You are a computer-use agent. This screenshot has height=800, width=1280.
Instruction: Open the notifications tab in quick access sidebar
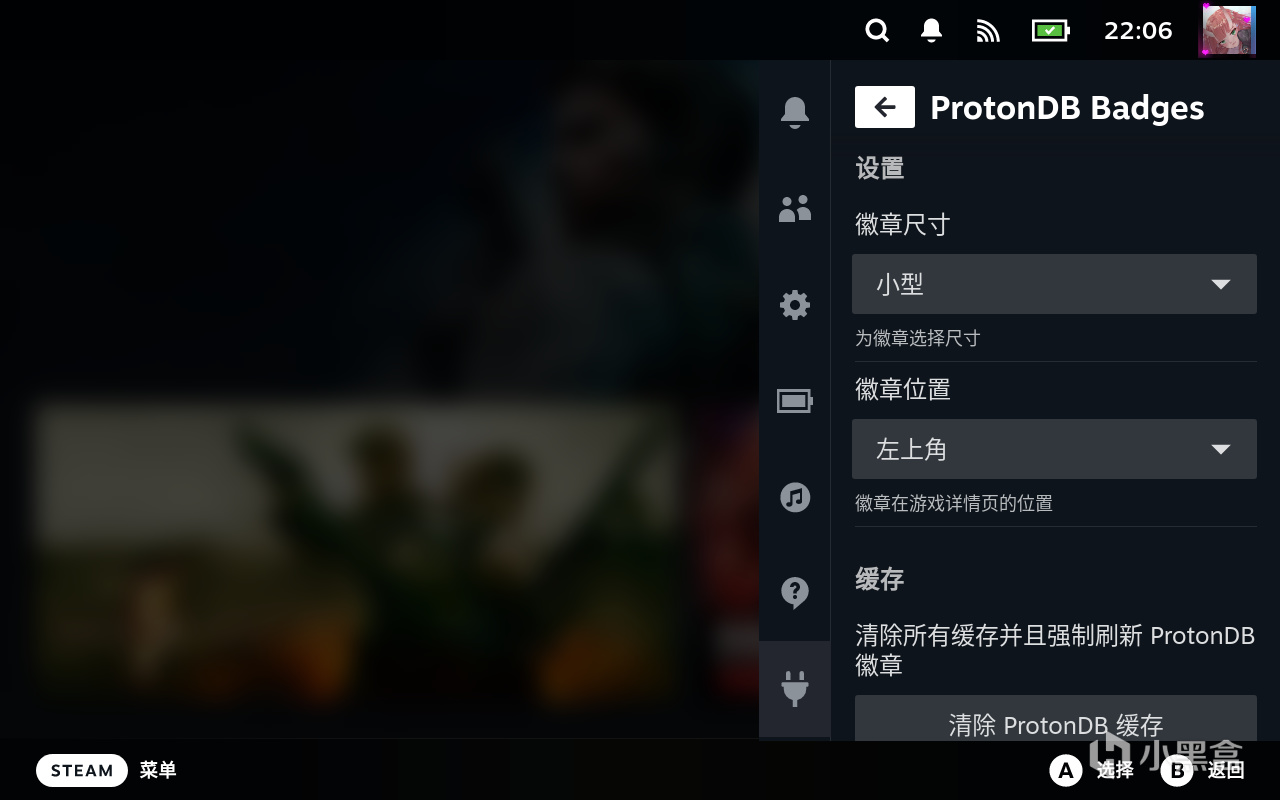795,112
